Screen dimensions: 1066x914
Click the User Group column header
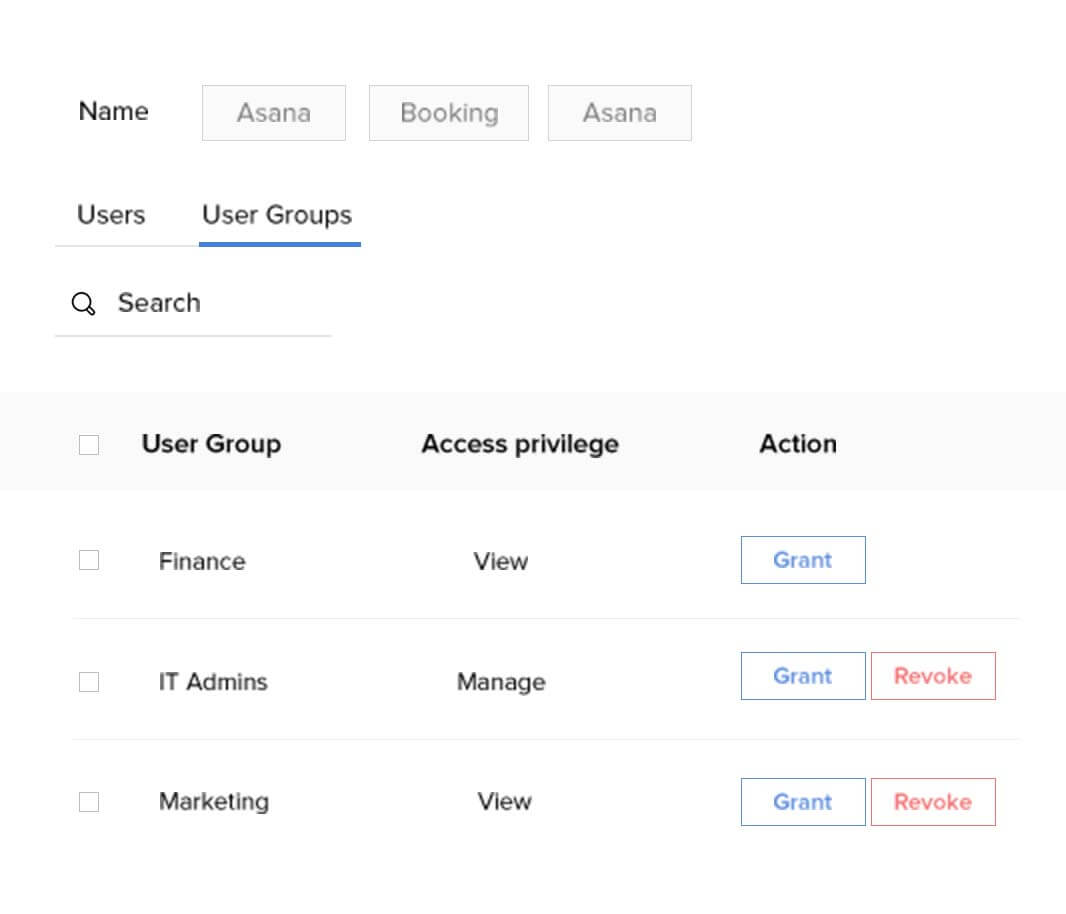[x=211, y=444]
